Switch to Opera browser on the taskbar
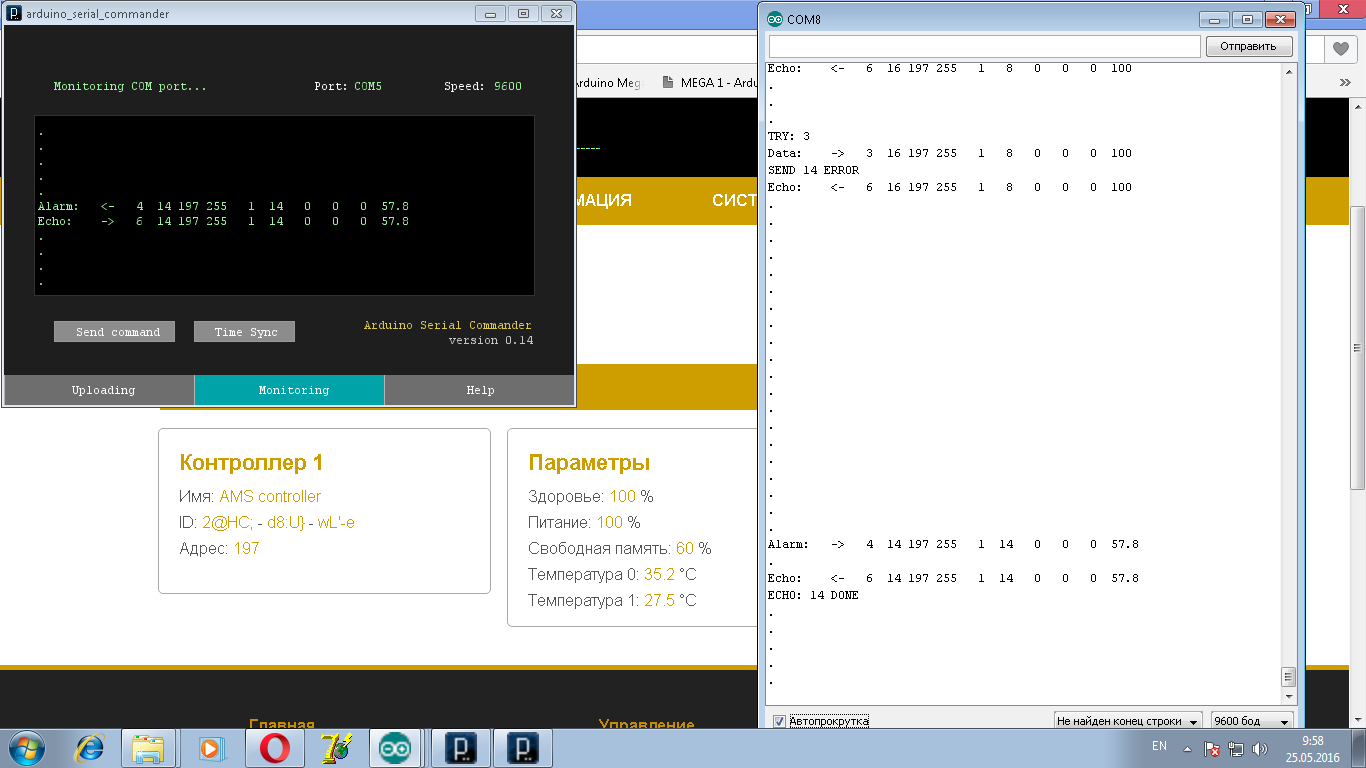Viewport: 1366px width, 768px height. pos(275,747)
